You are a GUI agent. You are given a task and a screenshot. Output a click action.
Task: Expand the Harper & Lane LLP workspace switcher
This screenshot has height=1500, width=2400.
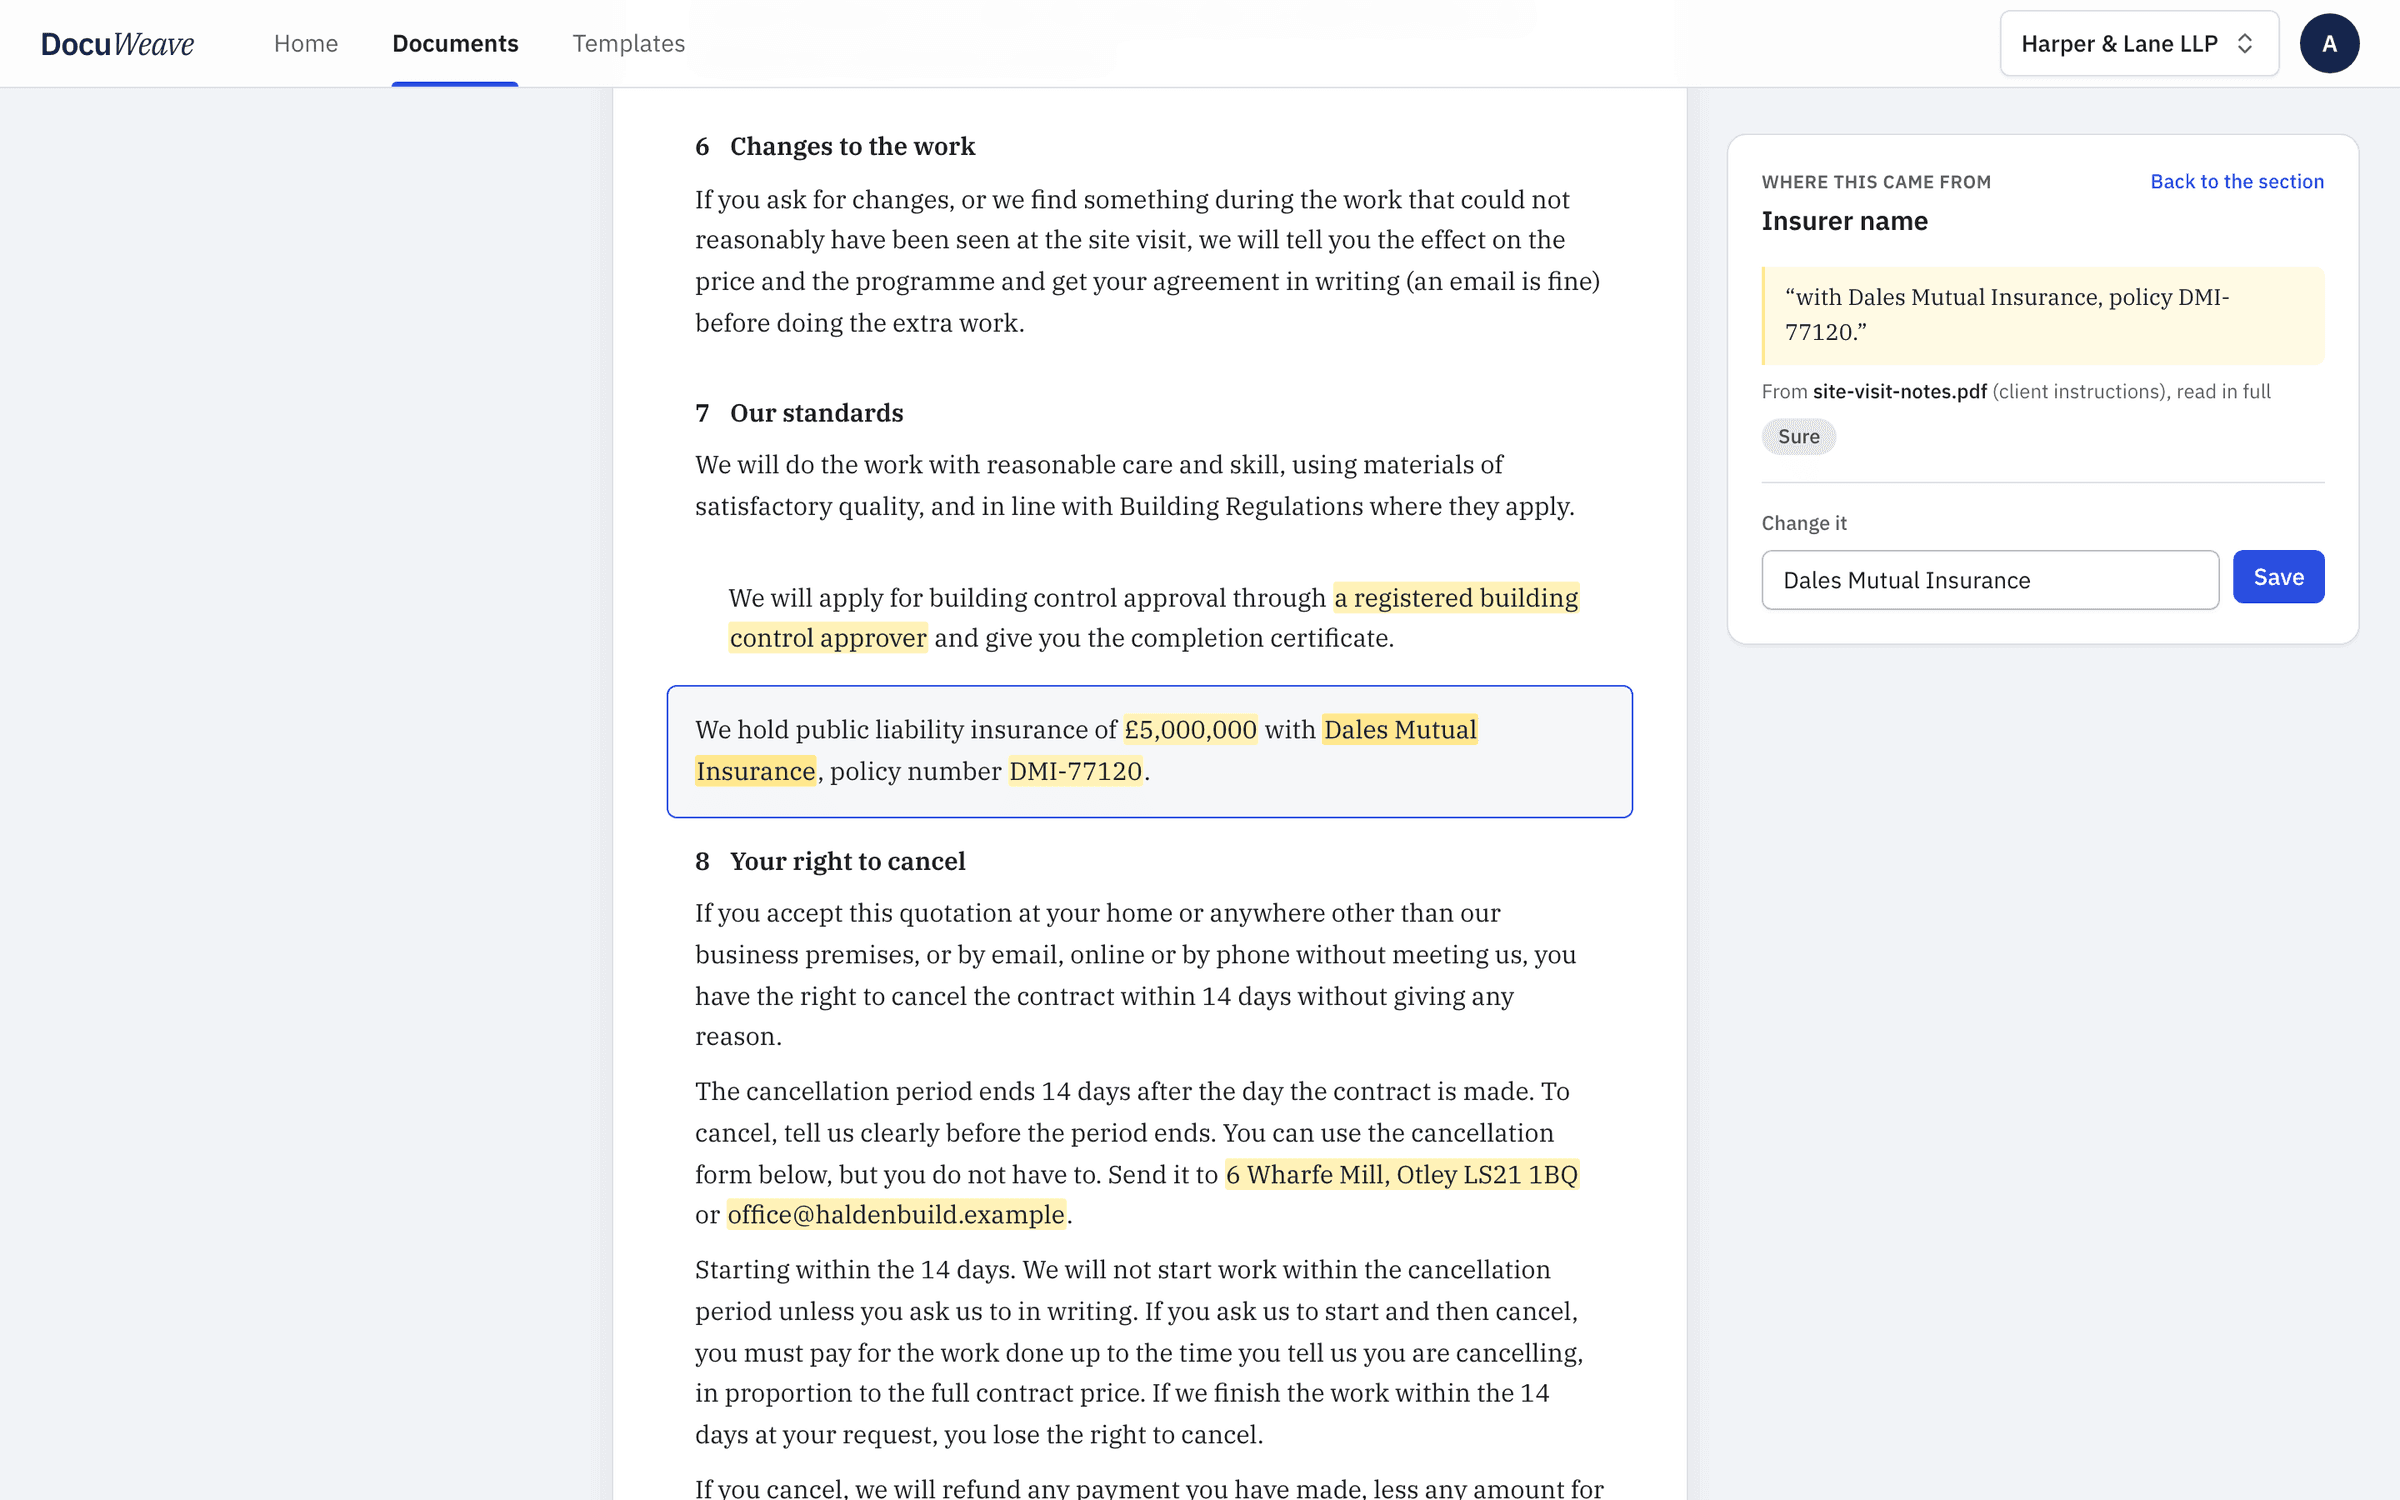[2139, 44]
